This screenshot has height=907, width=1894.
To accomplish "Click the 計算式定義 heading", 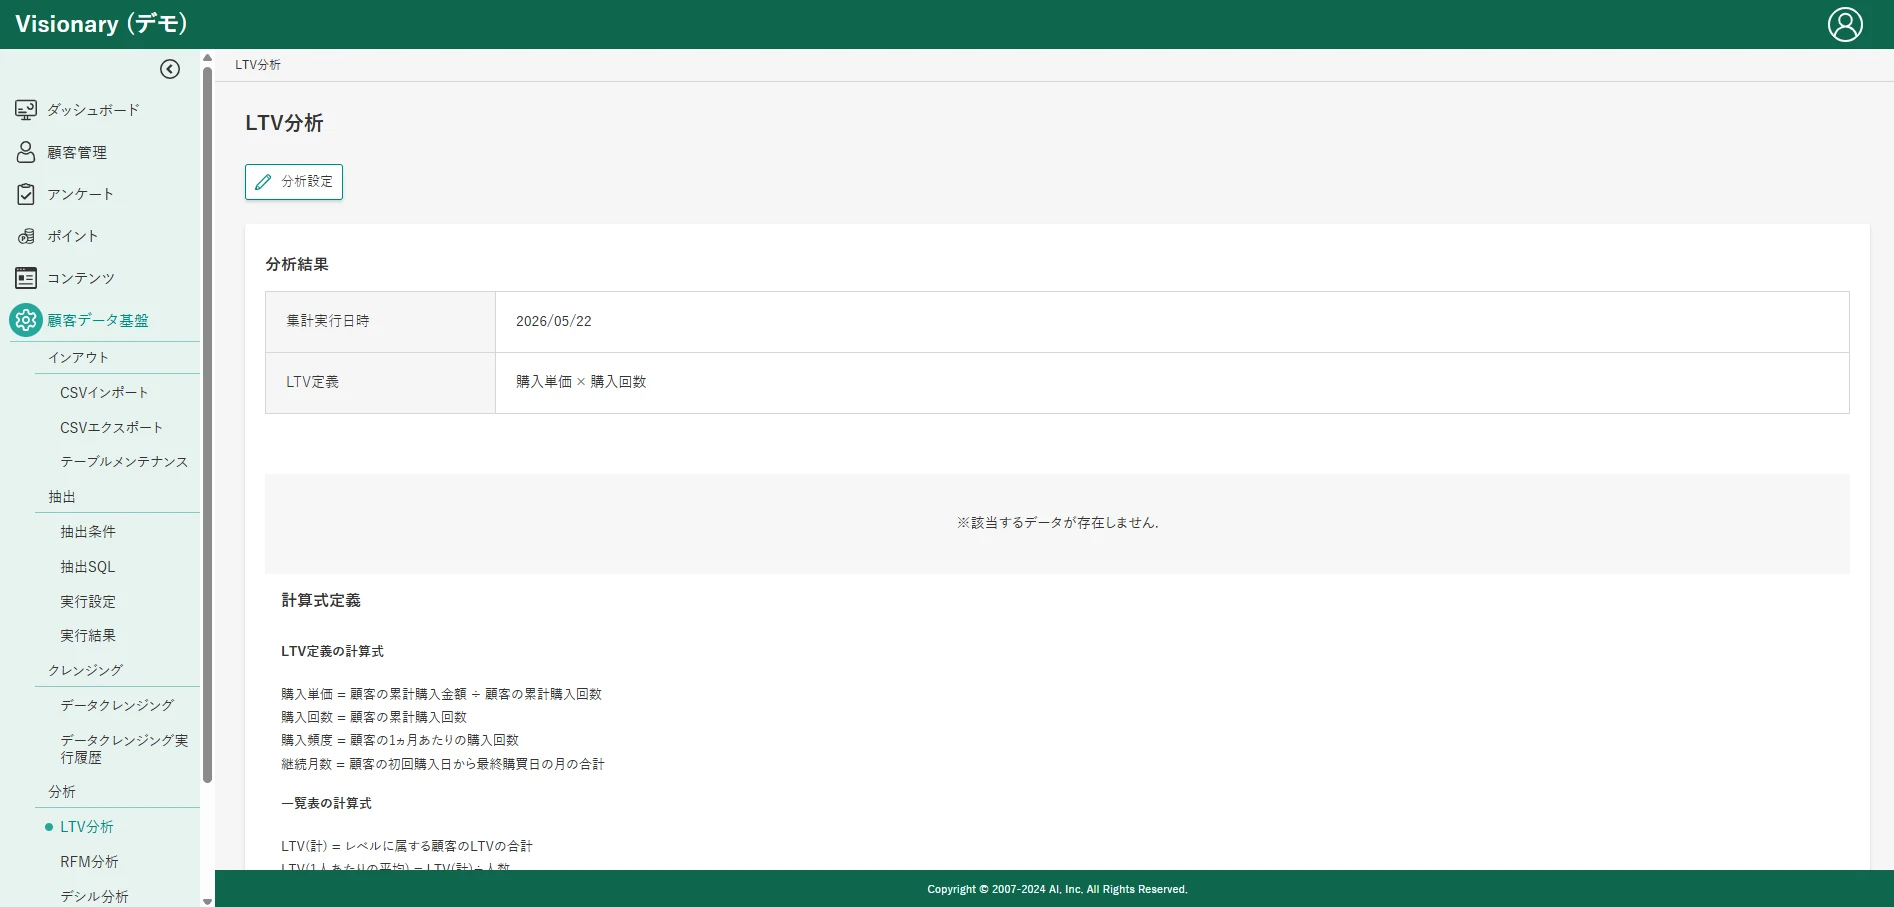I will [x=321, y=600].
